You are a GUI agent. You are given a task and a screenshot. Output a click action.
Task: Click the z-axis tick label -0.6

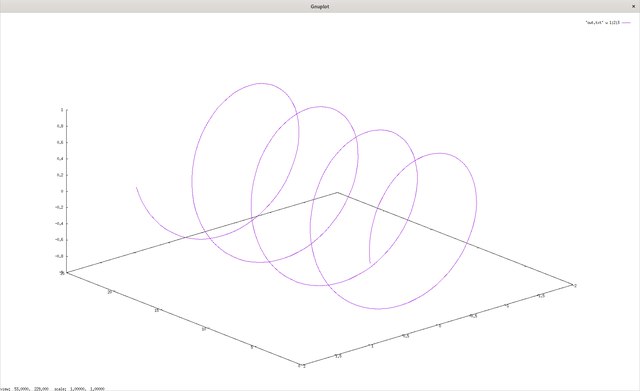pos(59,240)
